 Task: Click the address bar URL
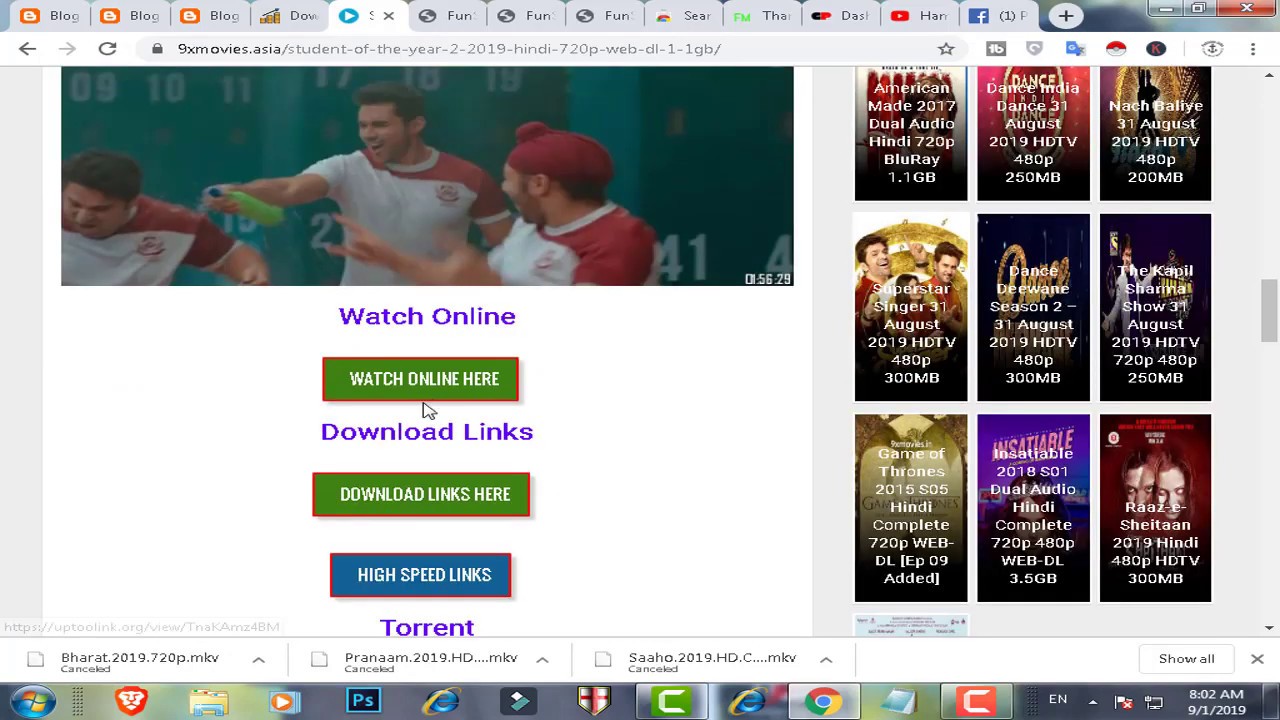(449, 48)
